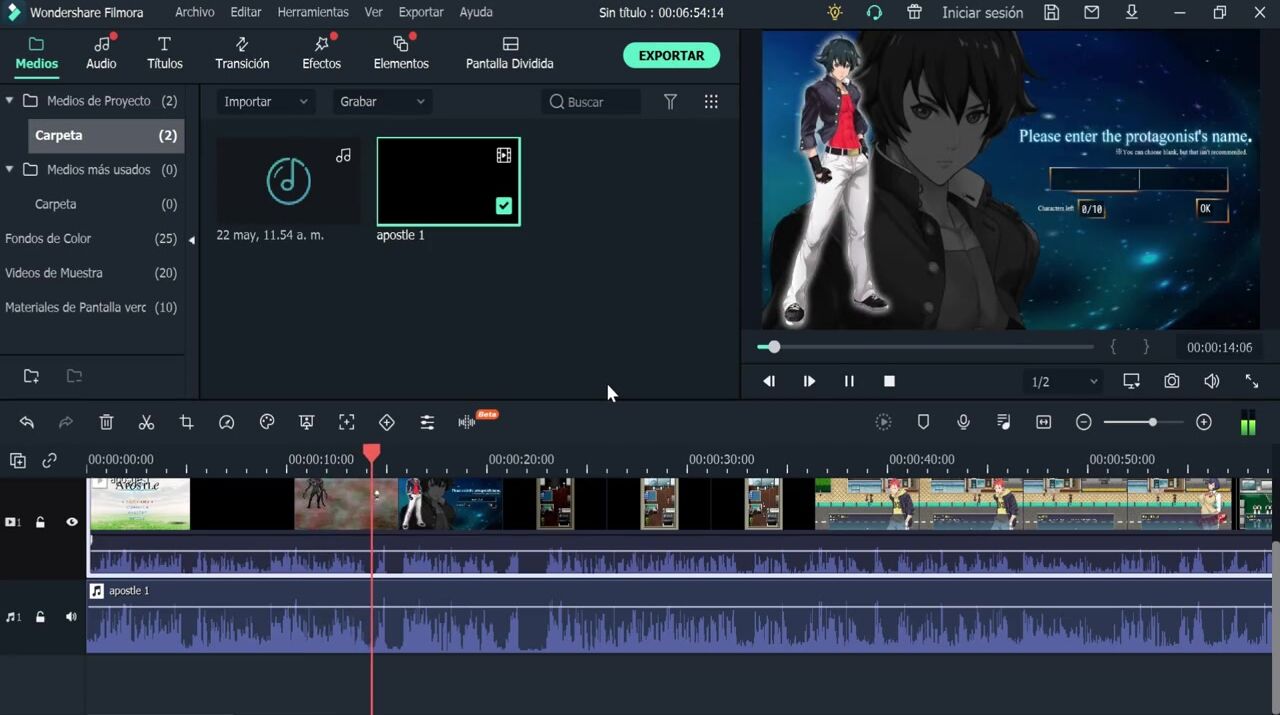Mute audio track 1 speaker icon

[71, 617]
